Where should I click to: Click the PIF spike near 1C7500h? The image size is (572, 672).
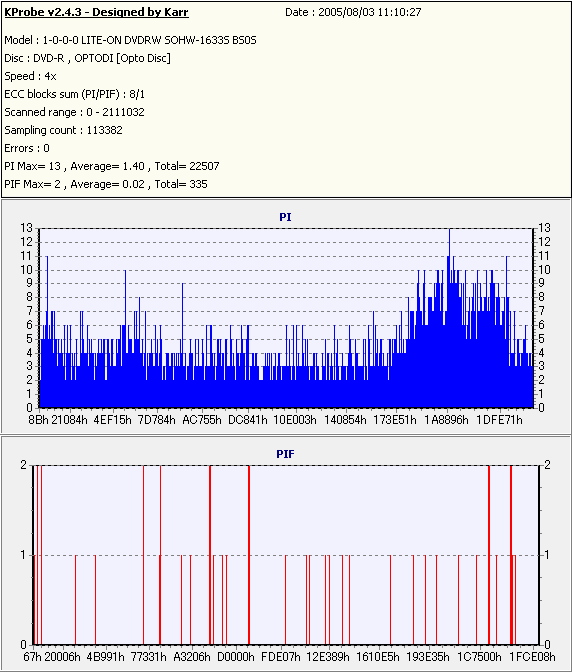[x=489, y=555]
